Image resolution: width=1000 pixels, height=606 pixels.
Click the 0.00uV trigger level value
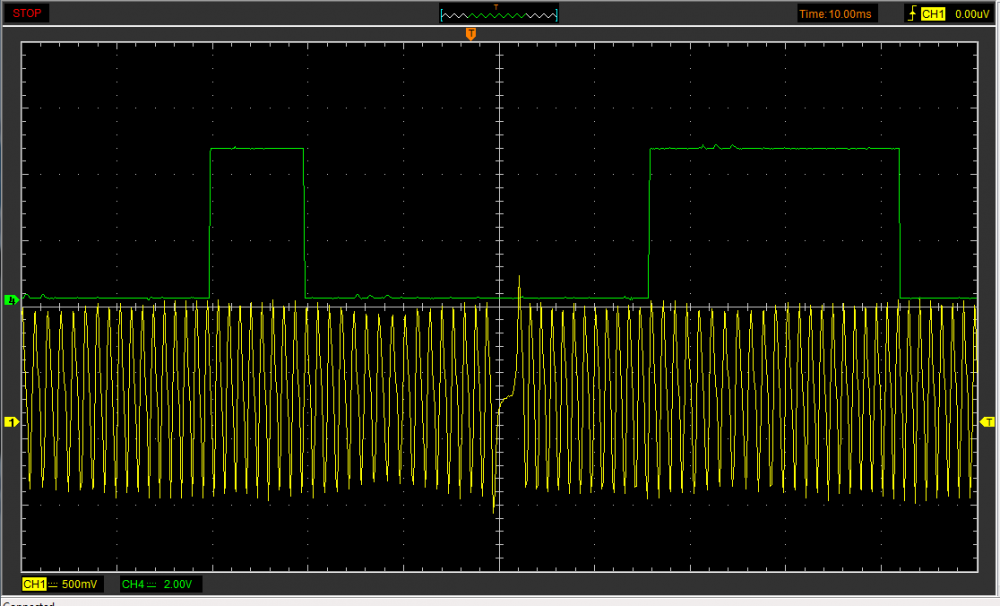971,14
